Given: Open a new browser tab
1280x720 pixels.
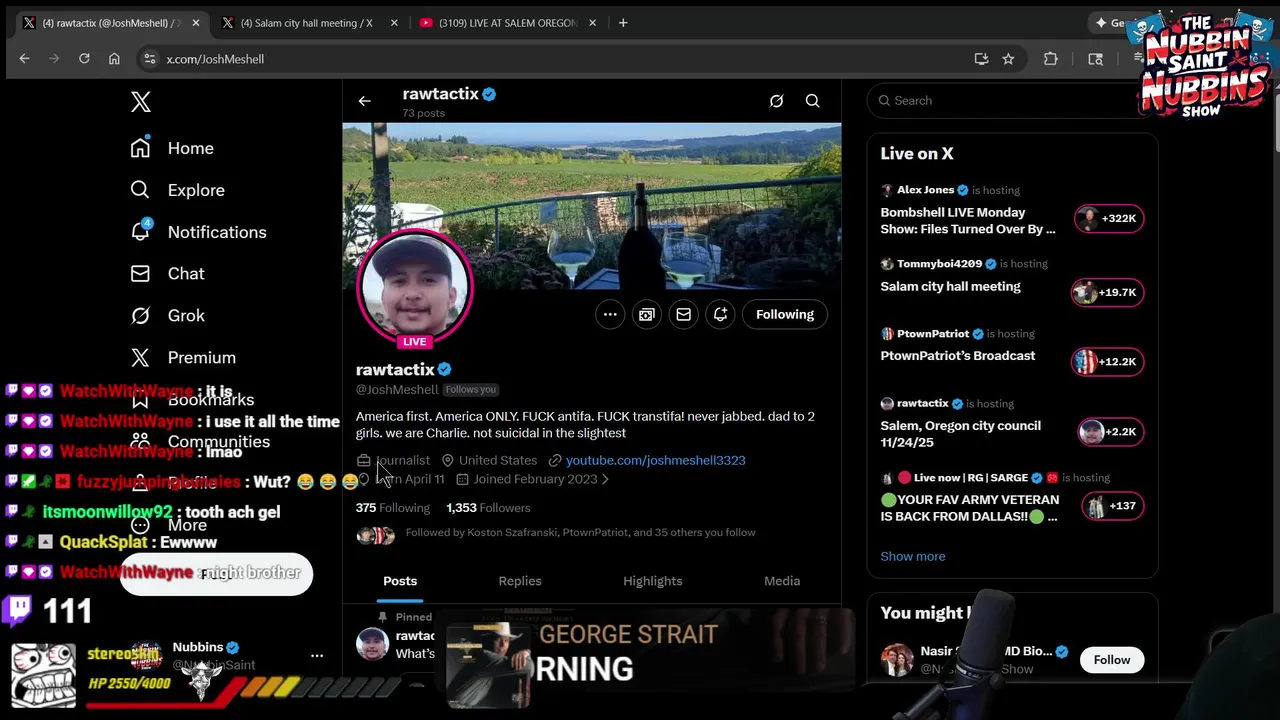Looking at the screenshot, I should point(623,23).
